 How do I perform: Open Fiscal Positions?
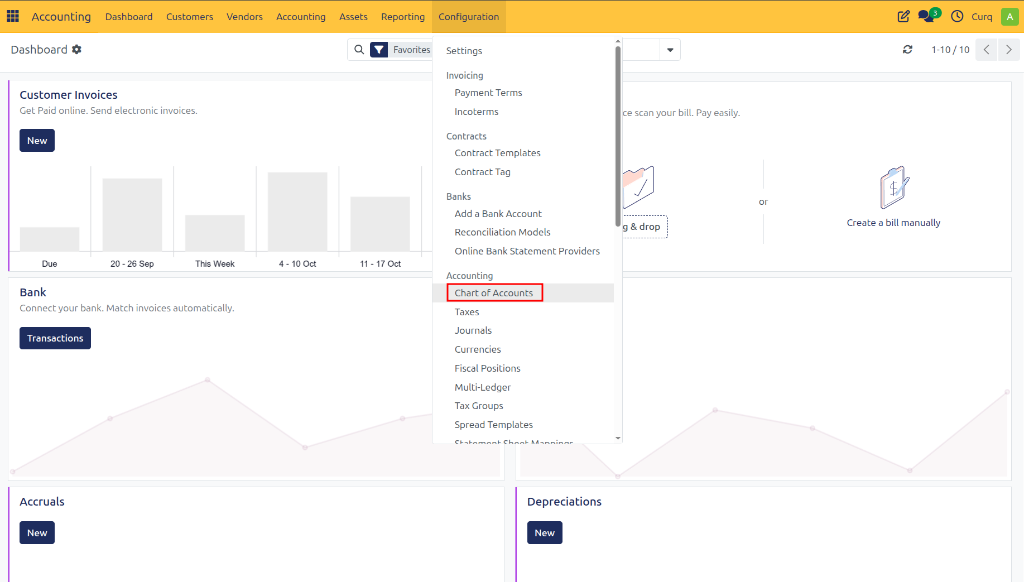click(487, 368)
